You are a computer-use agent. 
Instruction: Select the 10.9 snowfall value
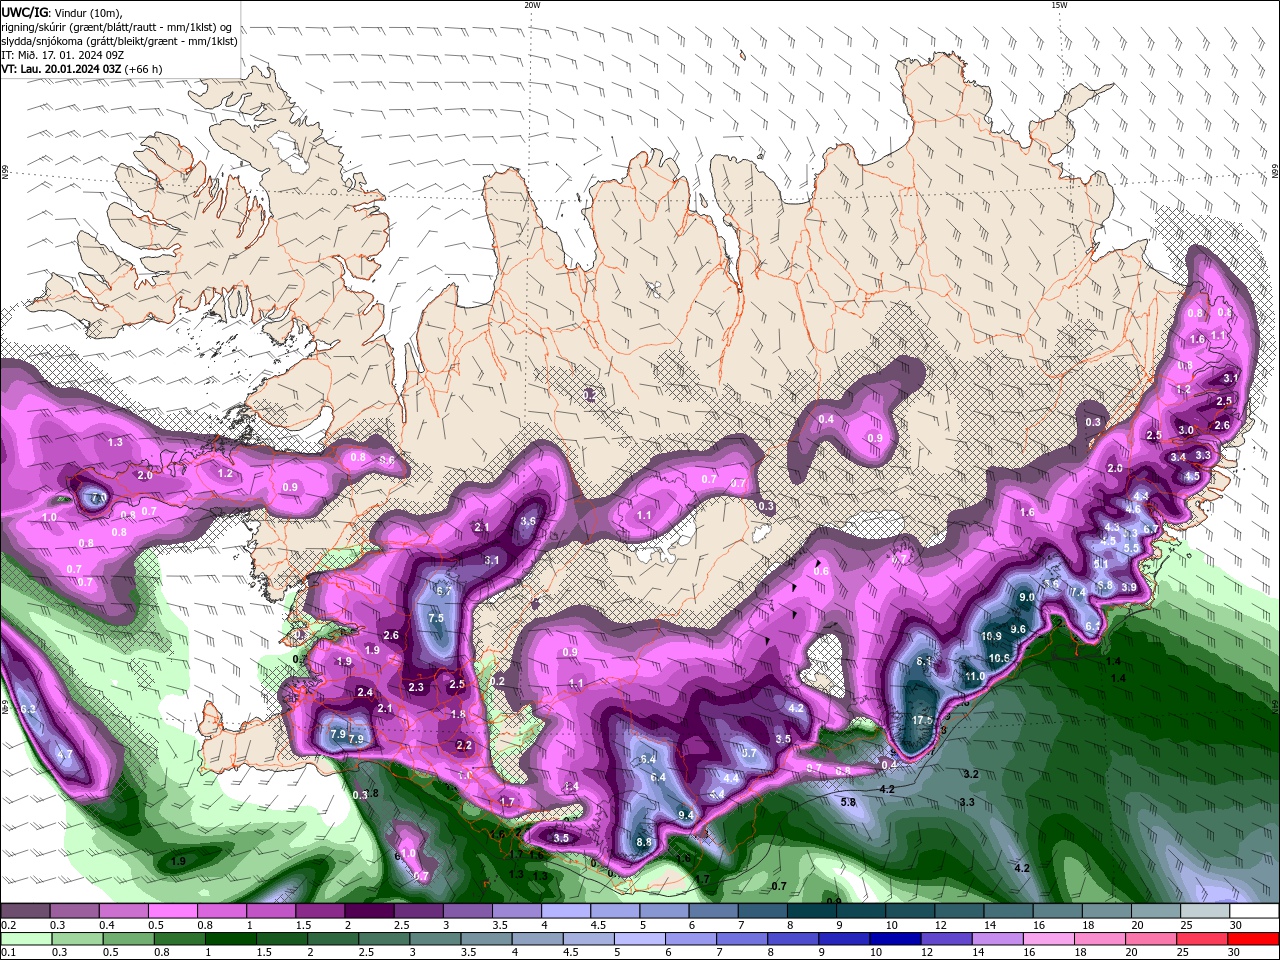[991, 636]
